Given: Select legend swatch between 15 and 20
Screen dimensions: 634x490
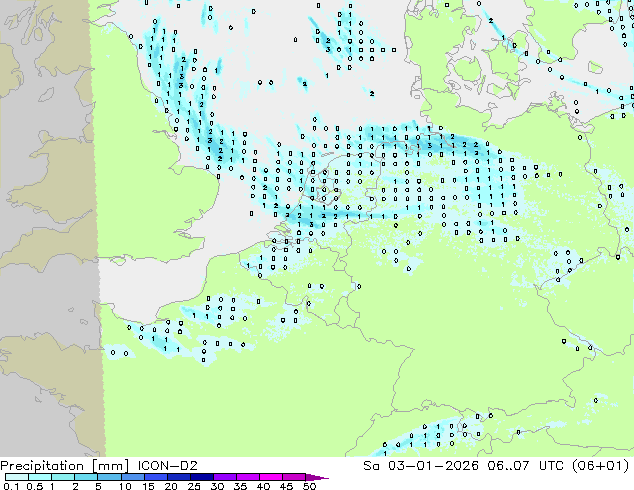Looking at the screenshot, I should (156, 477).
